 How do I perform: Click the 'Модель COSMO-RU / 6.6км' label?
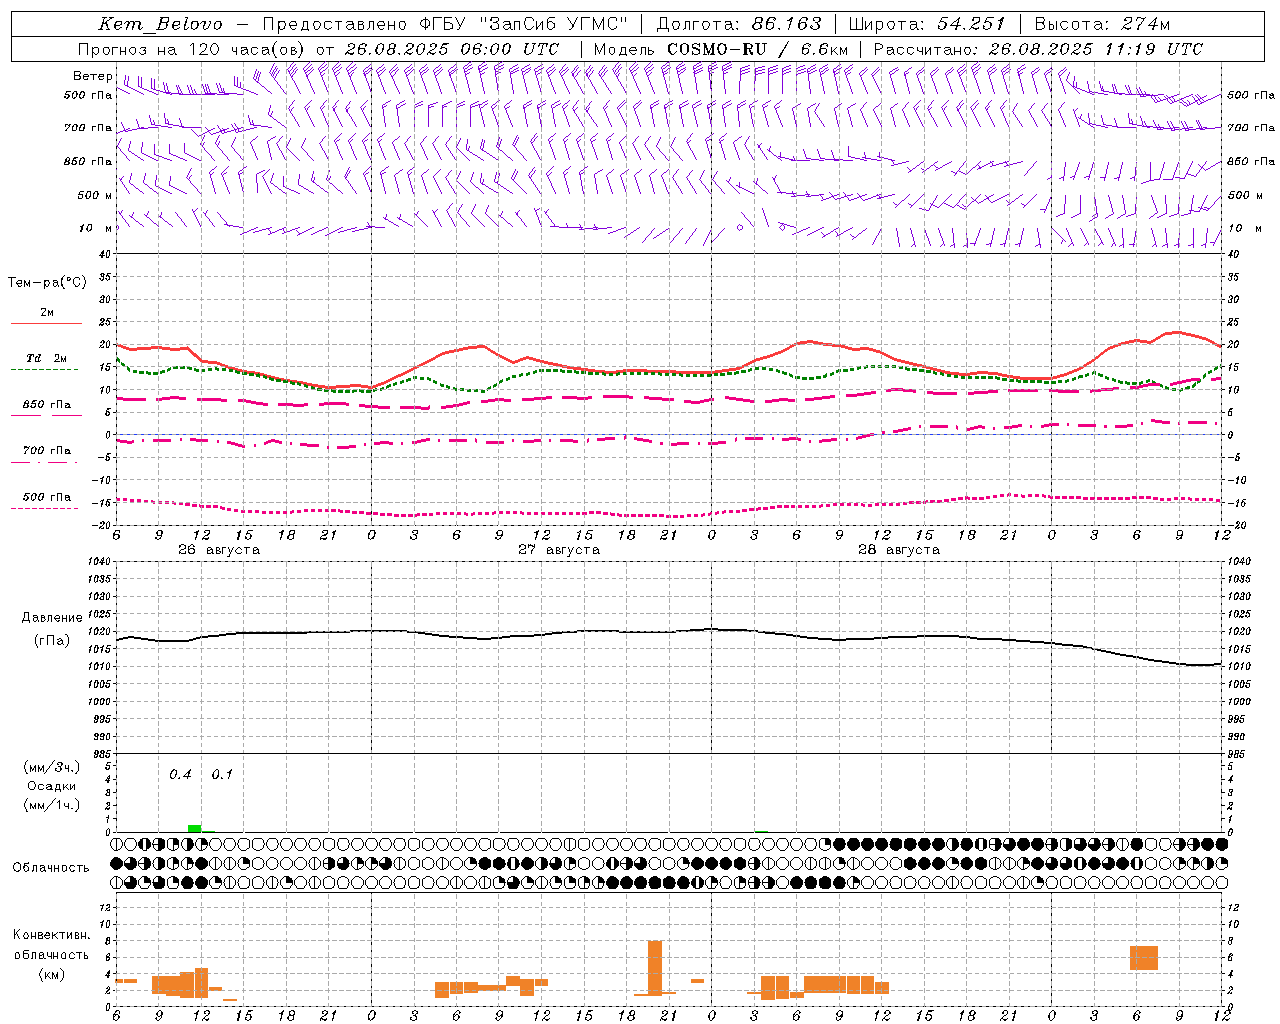coord(720,49)
